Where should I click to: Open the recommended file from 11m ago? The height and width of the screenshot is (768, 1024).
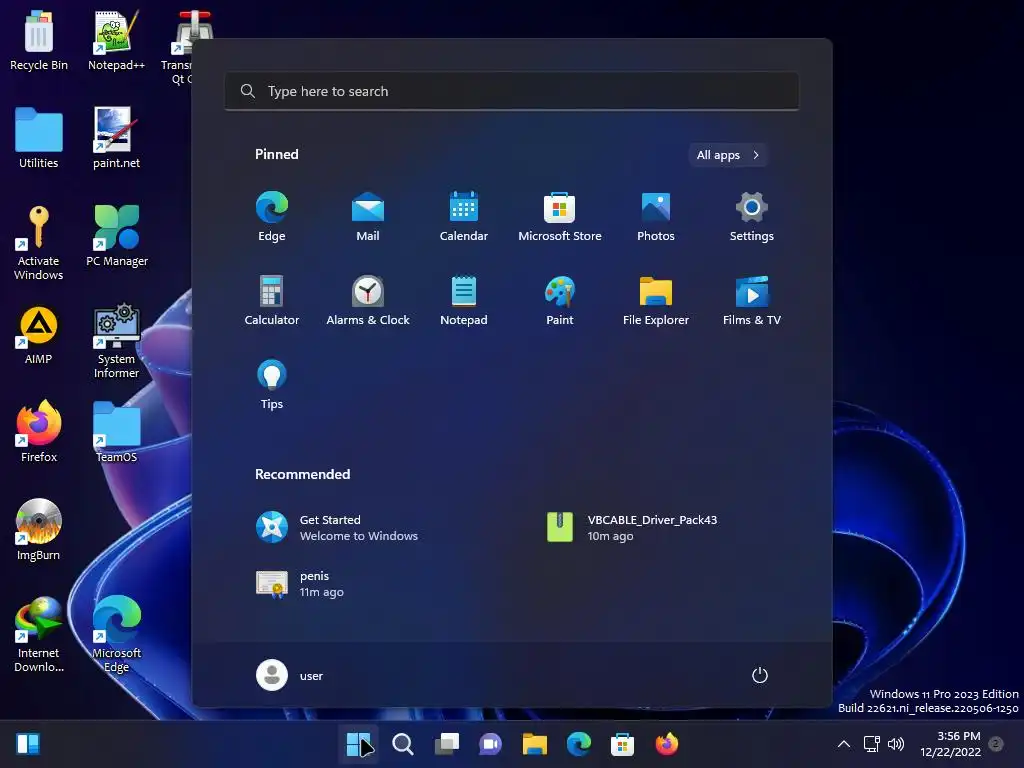pyautogui.click(x=300, y=584)
